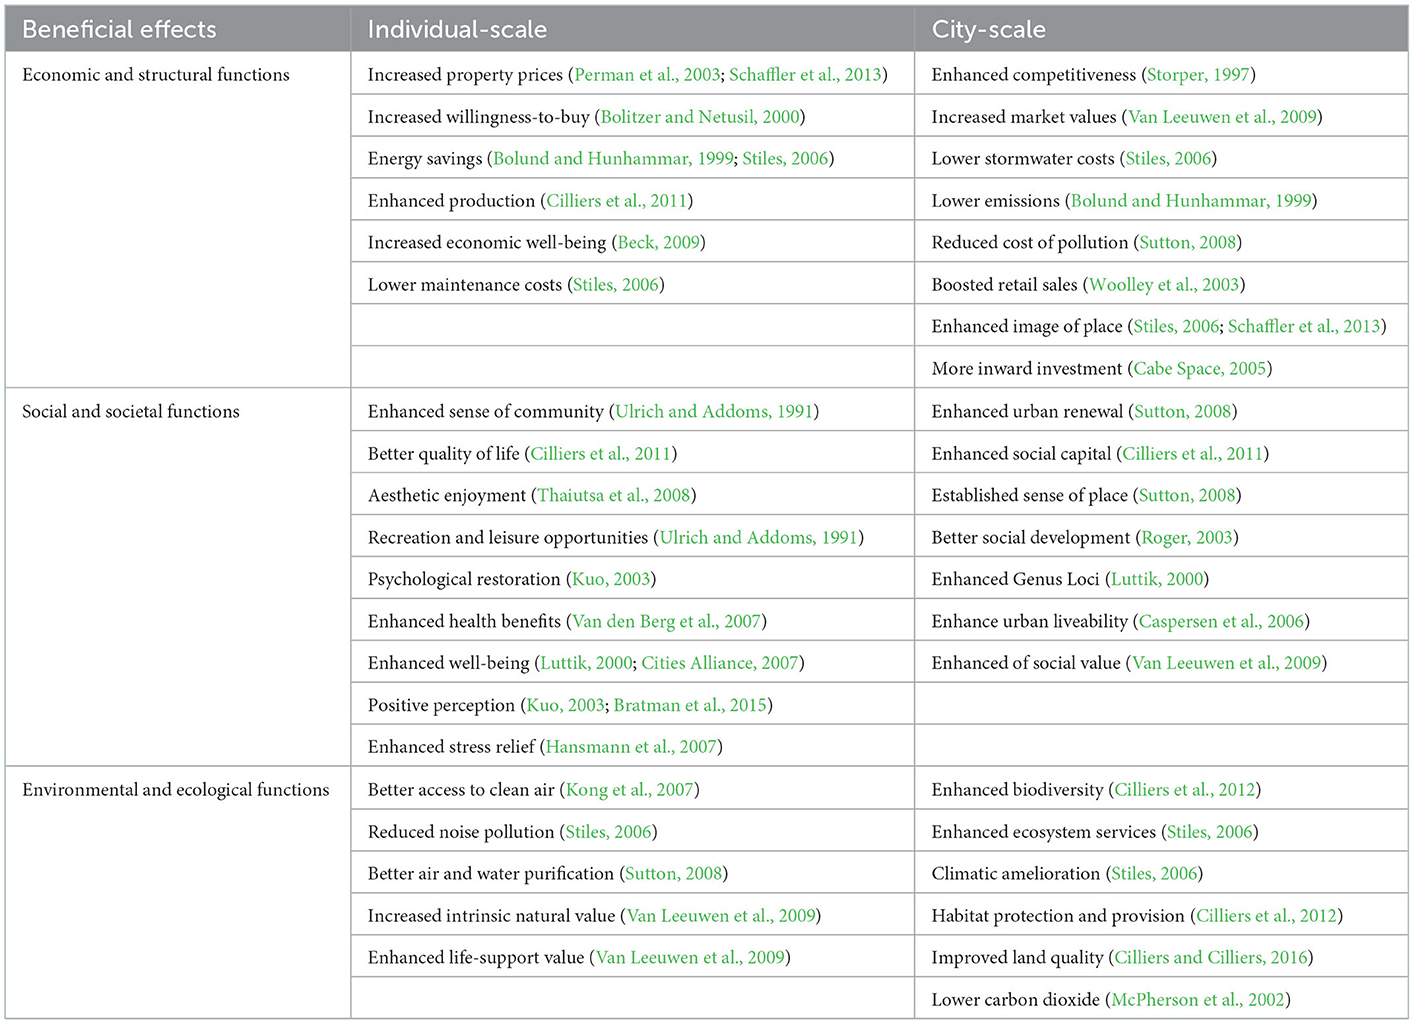The height and width of the screenshot is (1024, 1414).
Task: Open Van Leeuwen et al., 2009 beside Increased market values
Action: (1222, 117)
